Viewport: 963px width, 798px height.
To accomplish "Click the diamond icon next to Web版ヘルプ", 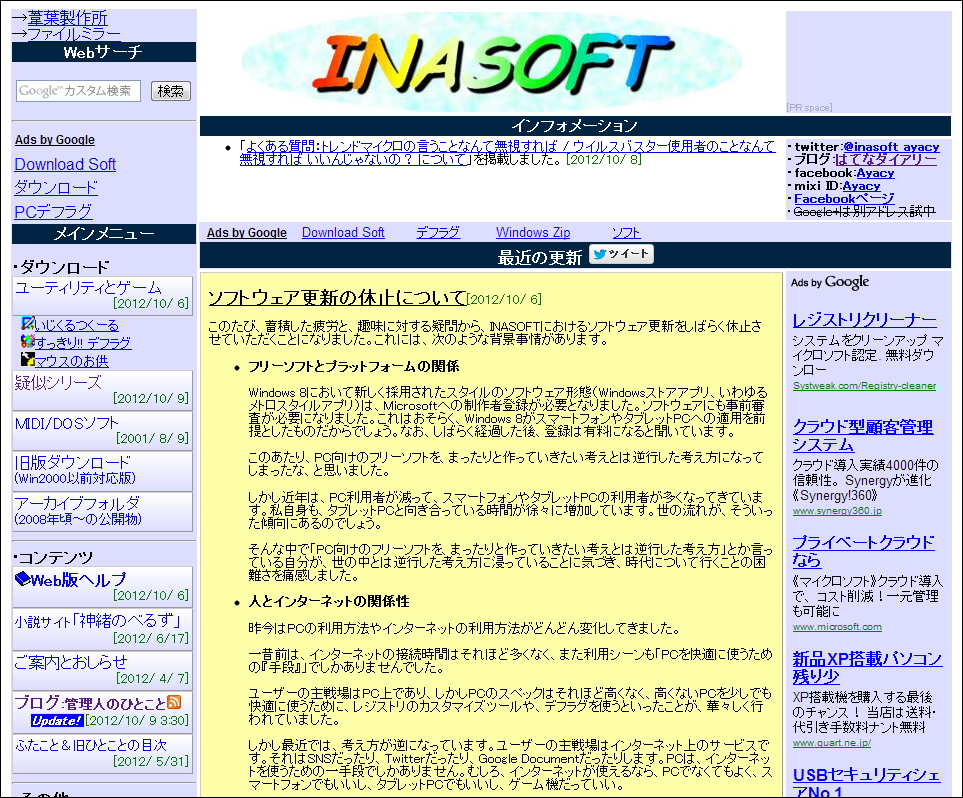I will 21,579.
